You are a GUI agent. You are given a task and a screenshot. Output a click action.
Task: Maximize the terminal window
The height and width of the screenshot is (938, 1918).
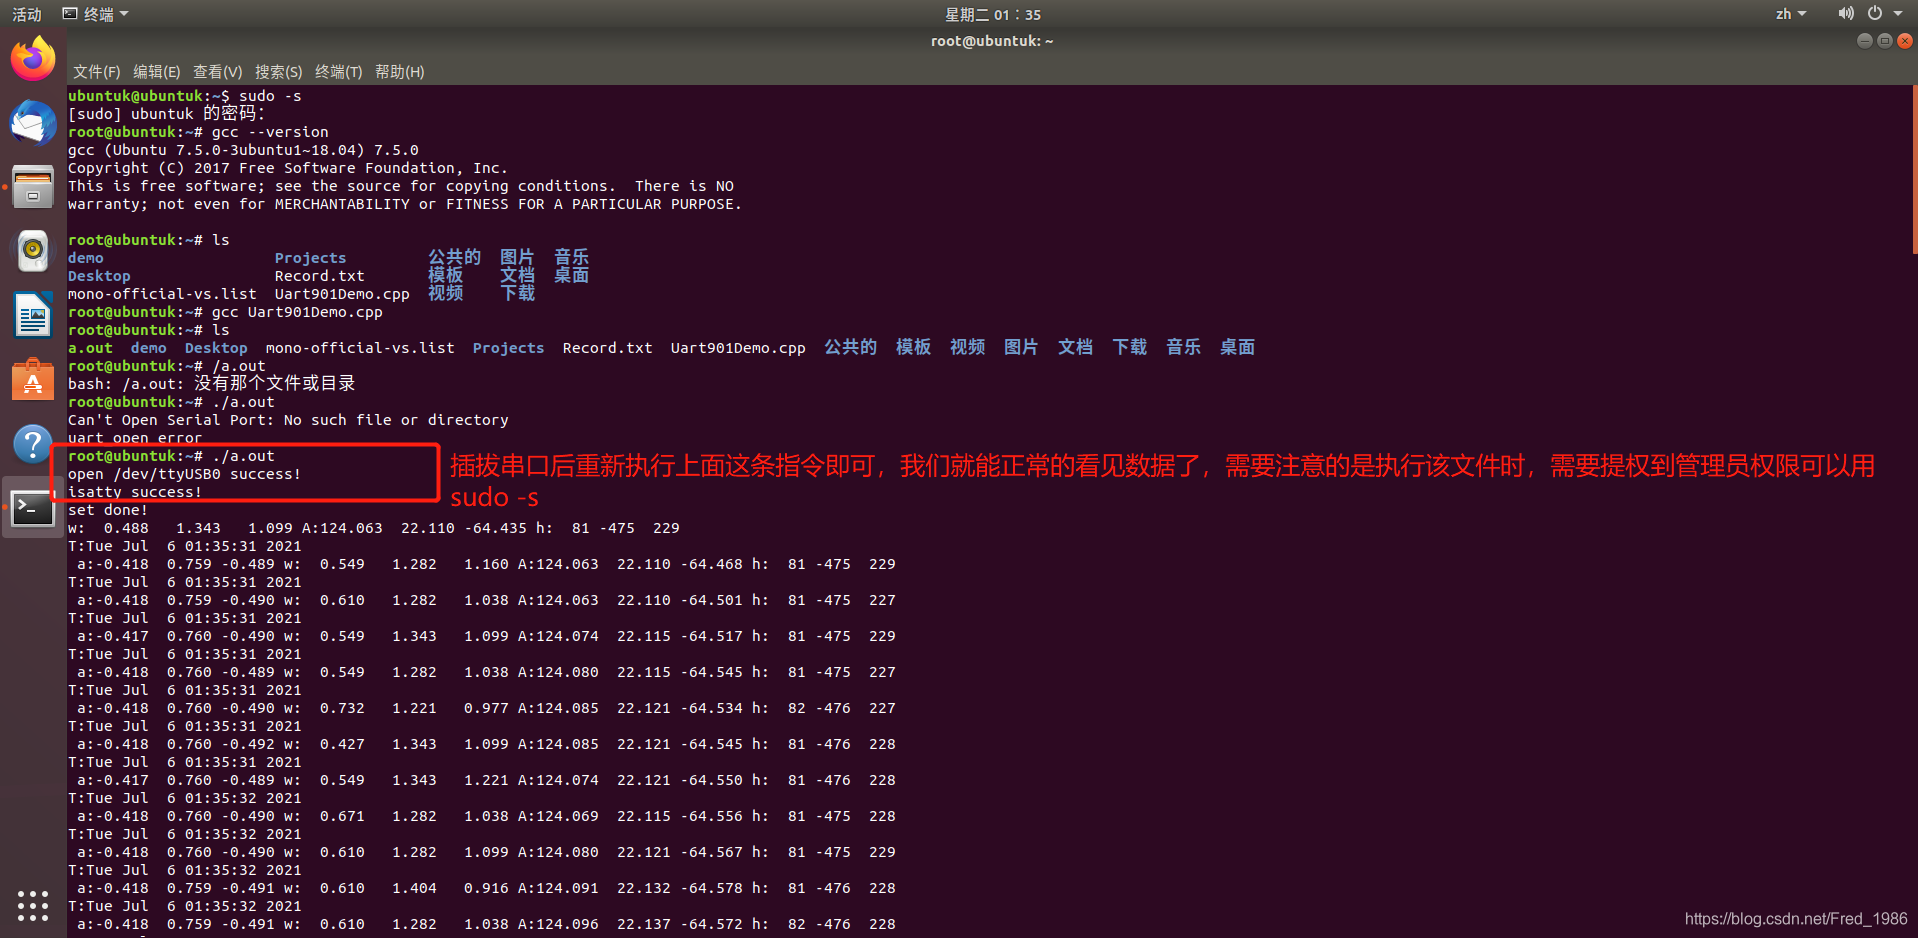(1885, 41)
